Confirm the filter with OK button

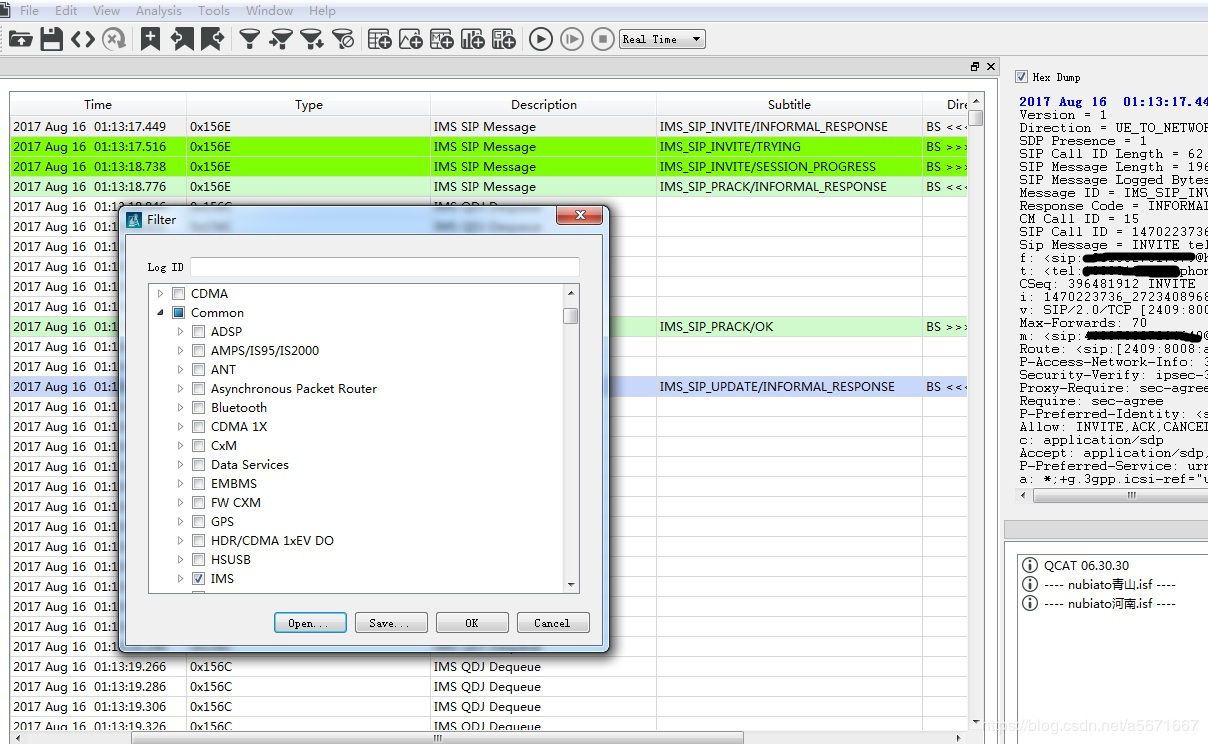[472, 623]
